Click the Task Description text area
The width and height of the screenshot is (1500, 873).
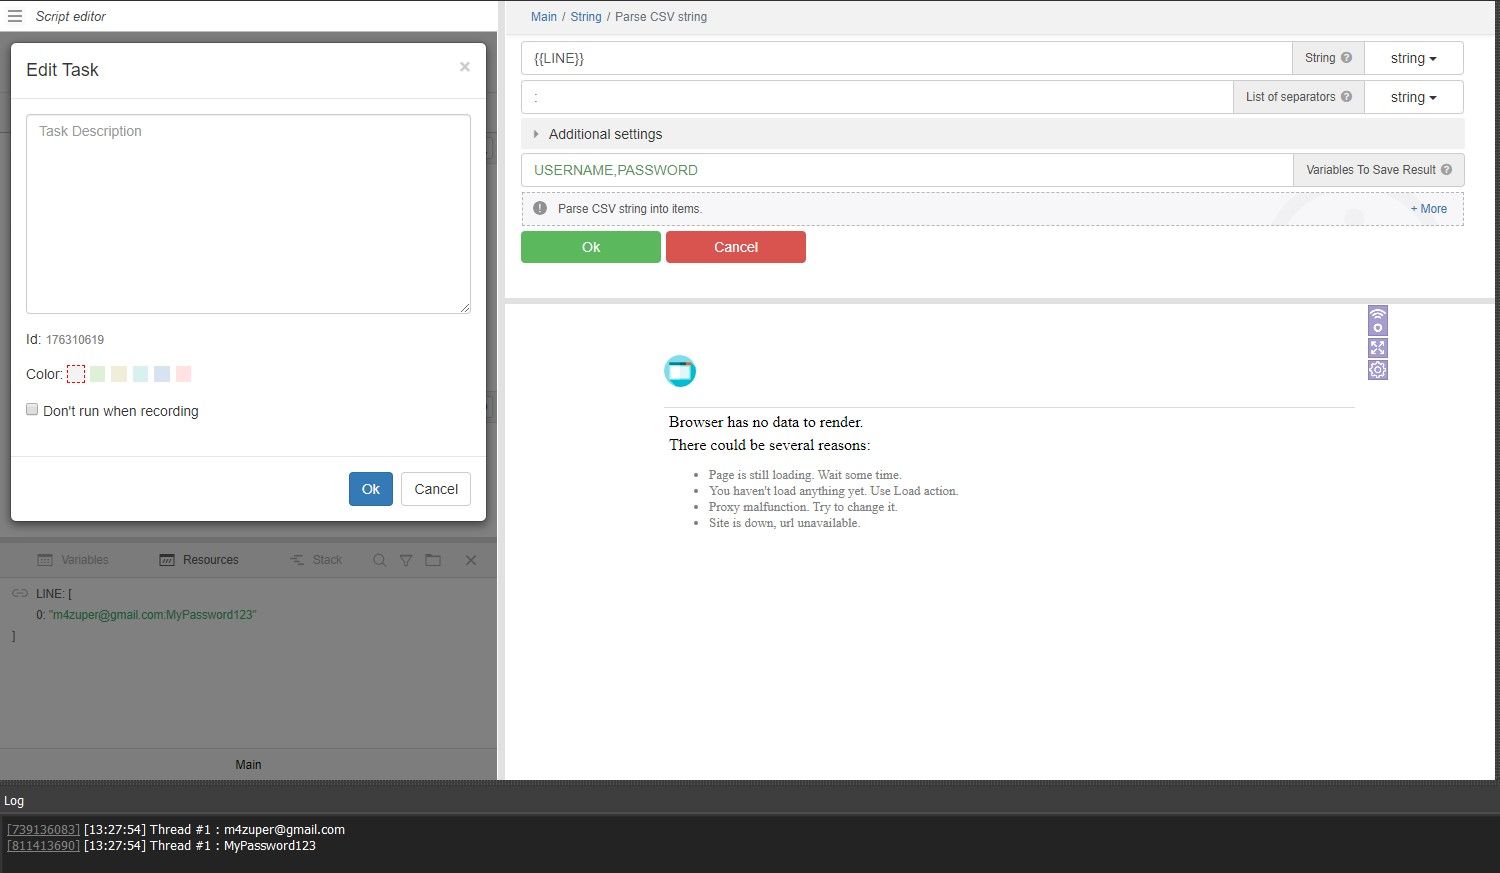[248, 214]
